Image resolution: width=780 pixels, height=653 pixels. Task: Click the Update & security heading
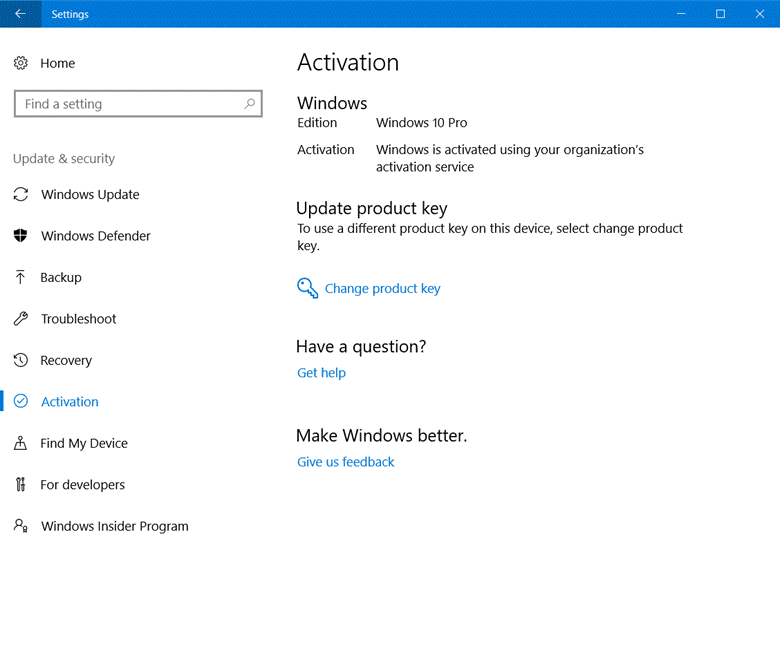pos(64,159)
